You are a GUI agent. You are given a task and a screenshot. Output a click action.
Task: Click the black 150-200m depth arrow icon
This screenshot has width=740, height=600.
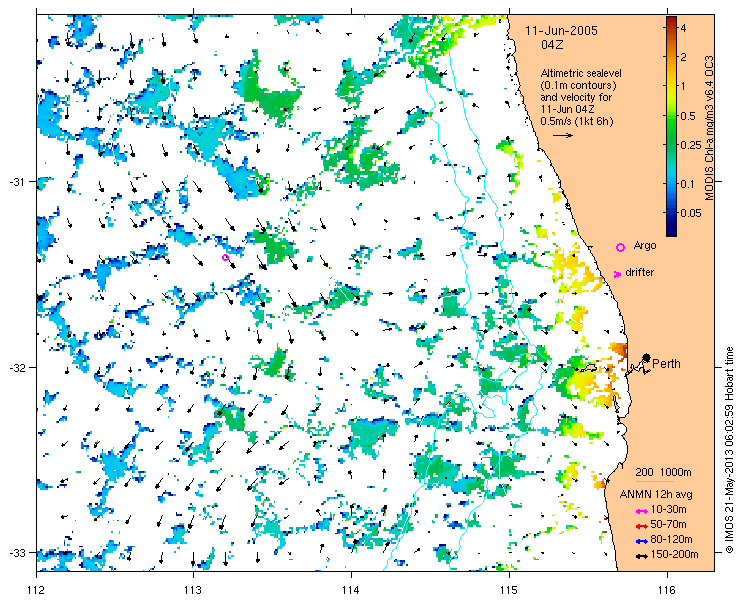pyautogui.click(x=641, y=556)
